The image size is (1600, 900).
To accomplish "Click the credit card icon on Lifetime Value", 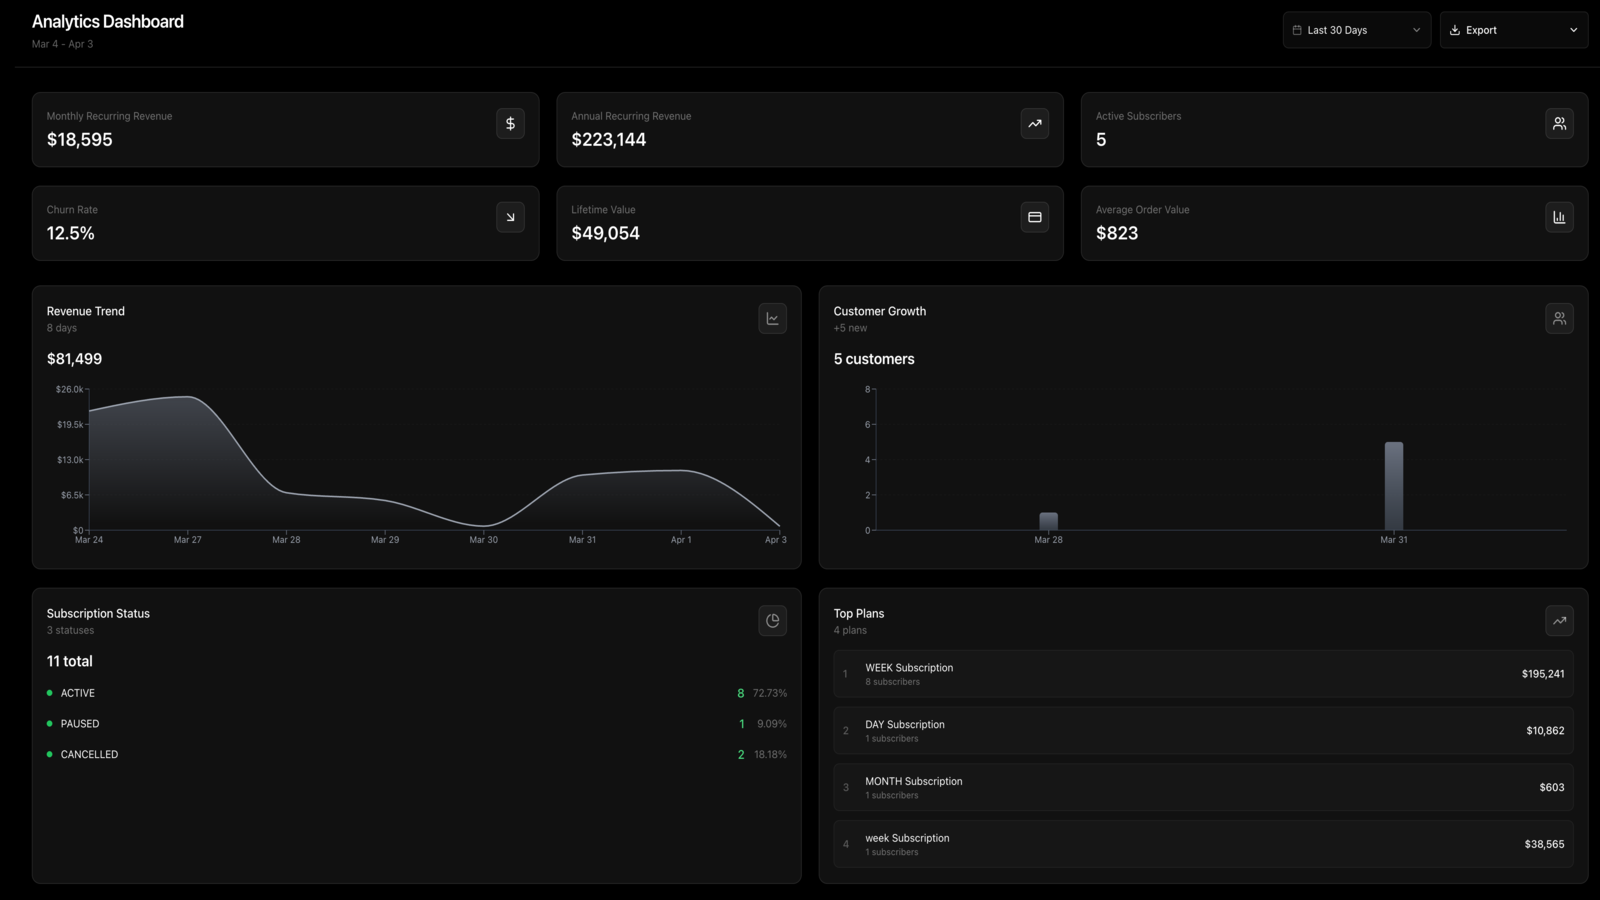I will 1035,217.
